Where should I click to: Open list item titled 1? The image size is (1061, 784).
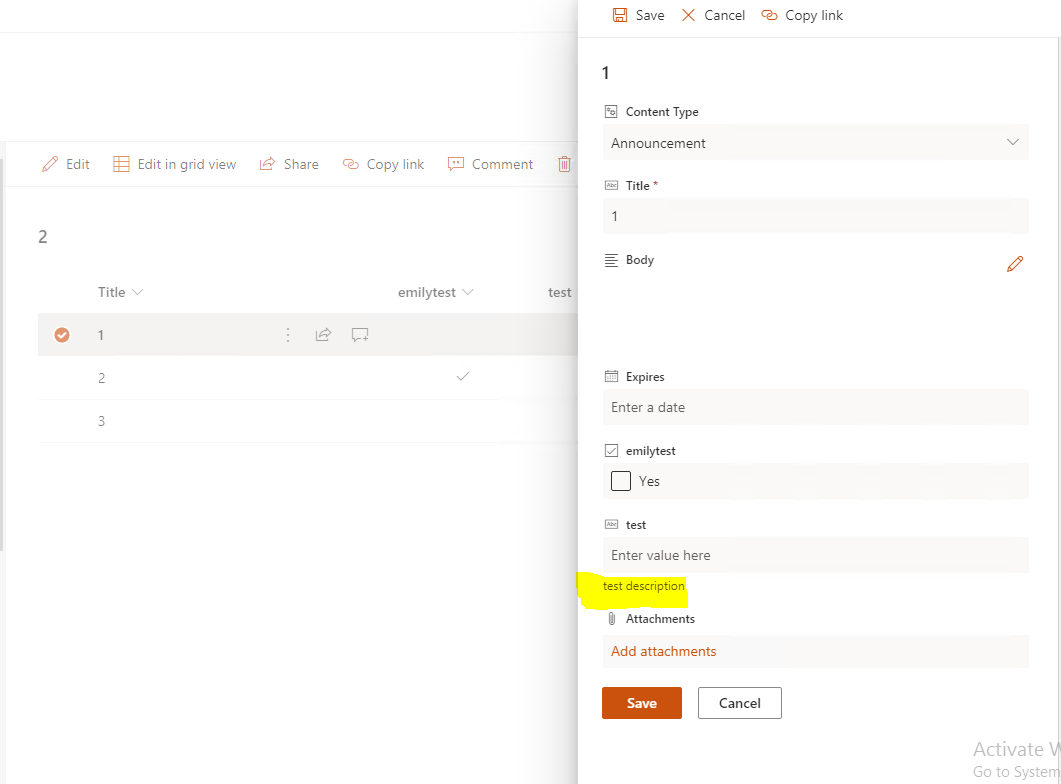(x=101, y=335)
